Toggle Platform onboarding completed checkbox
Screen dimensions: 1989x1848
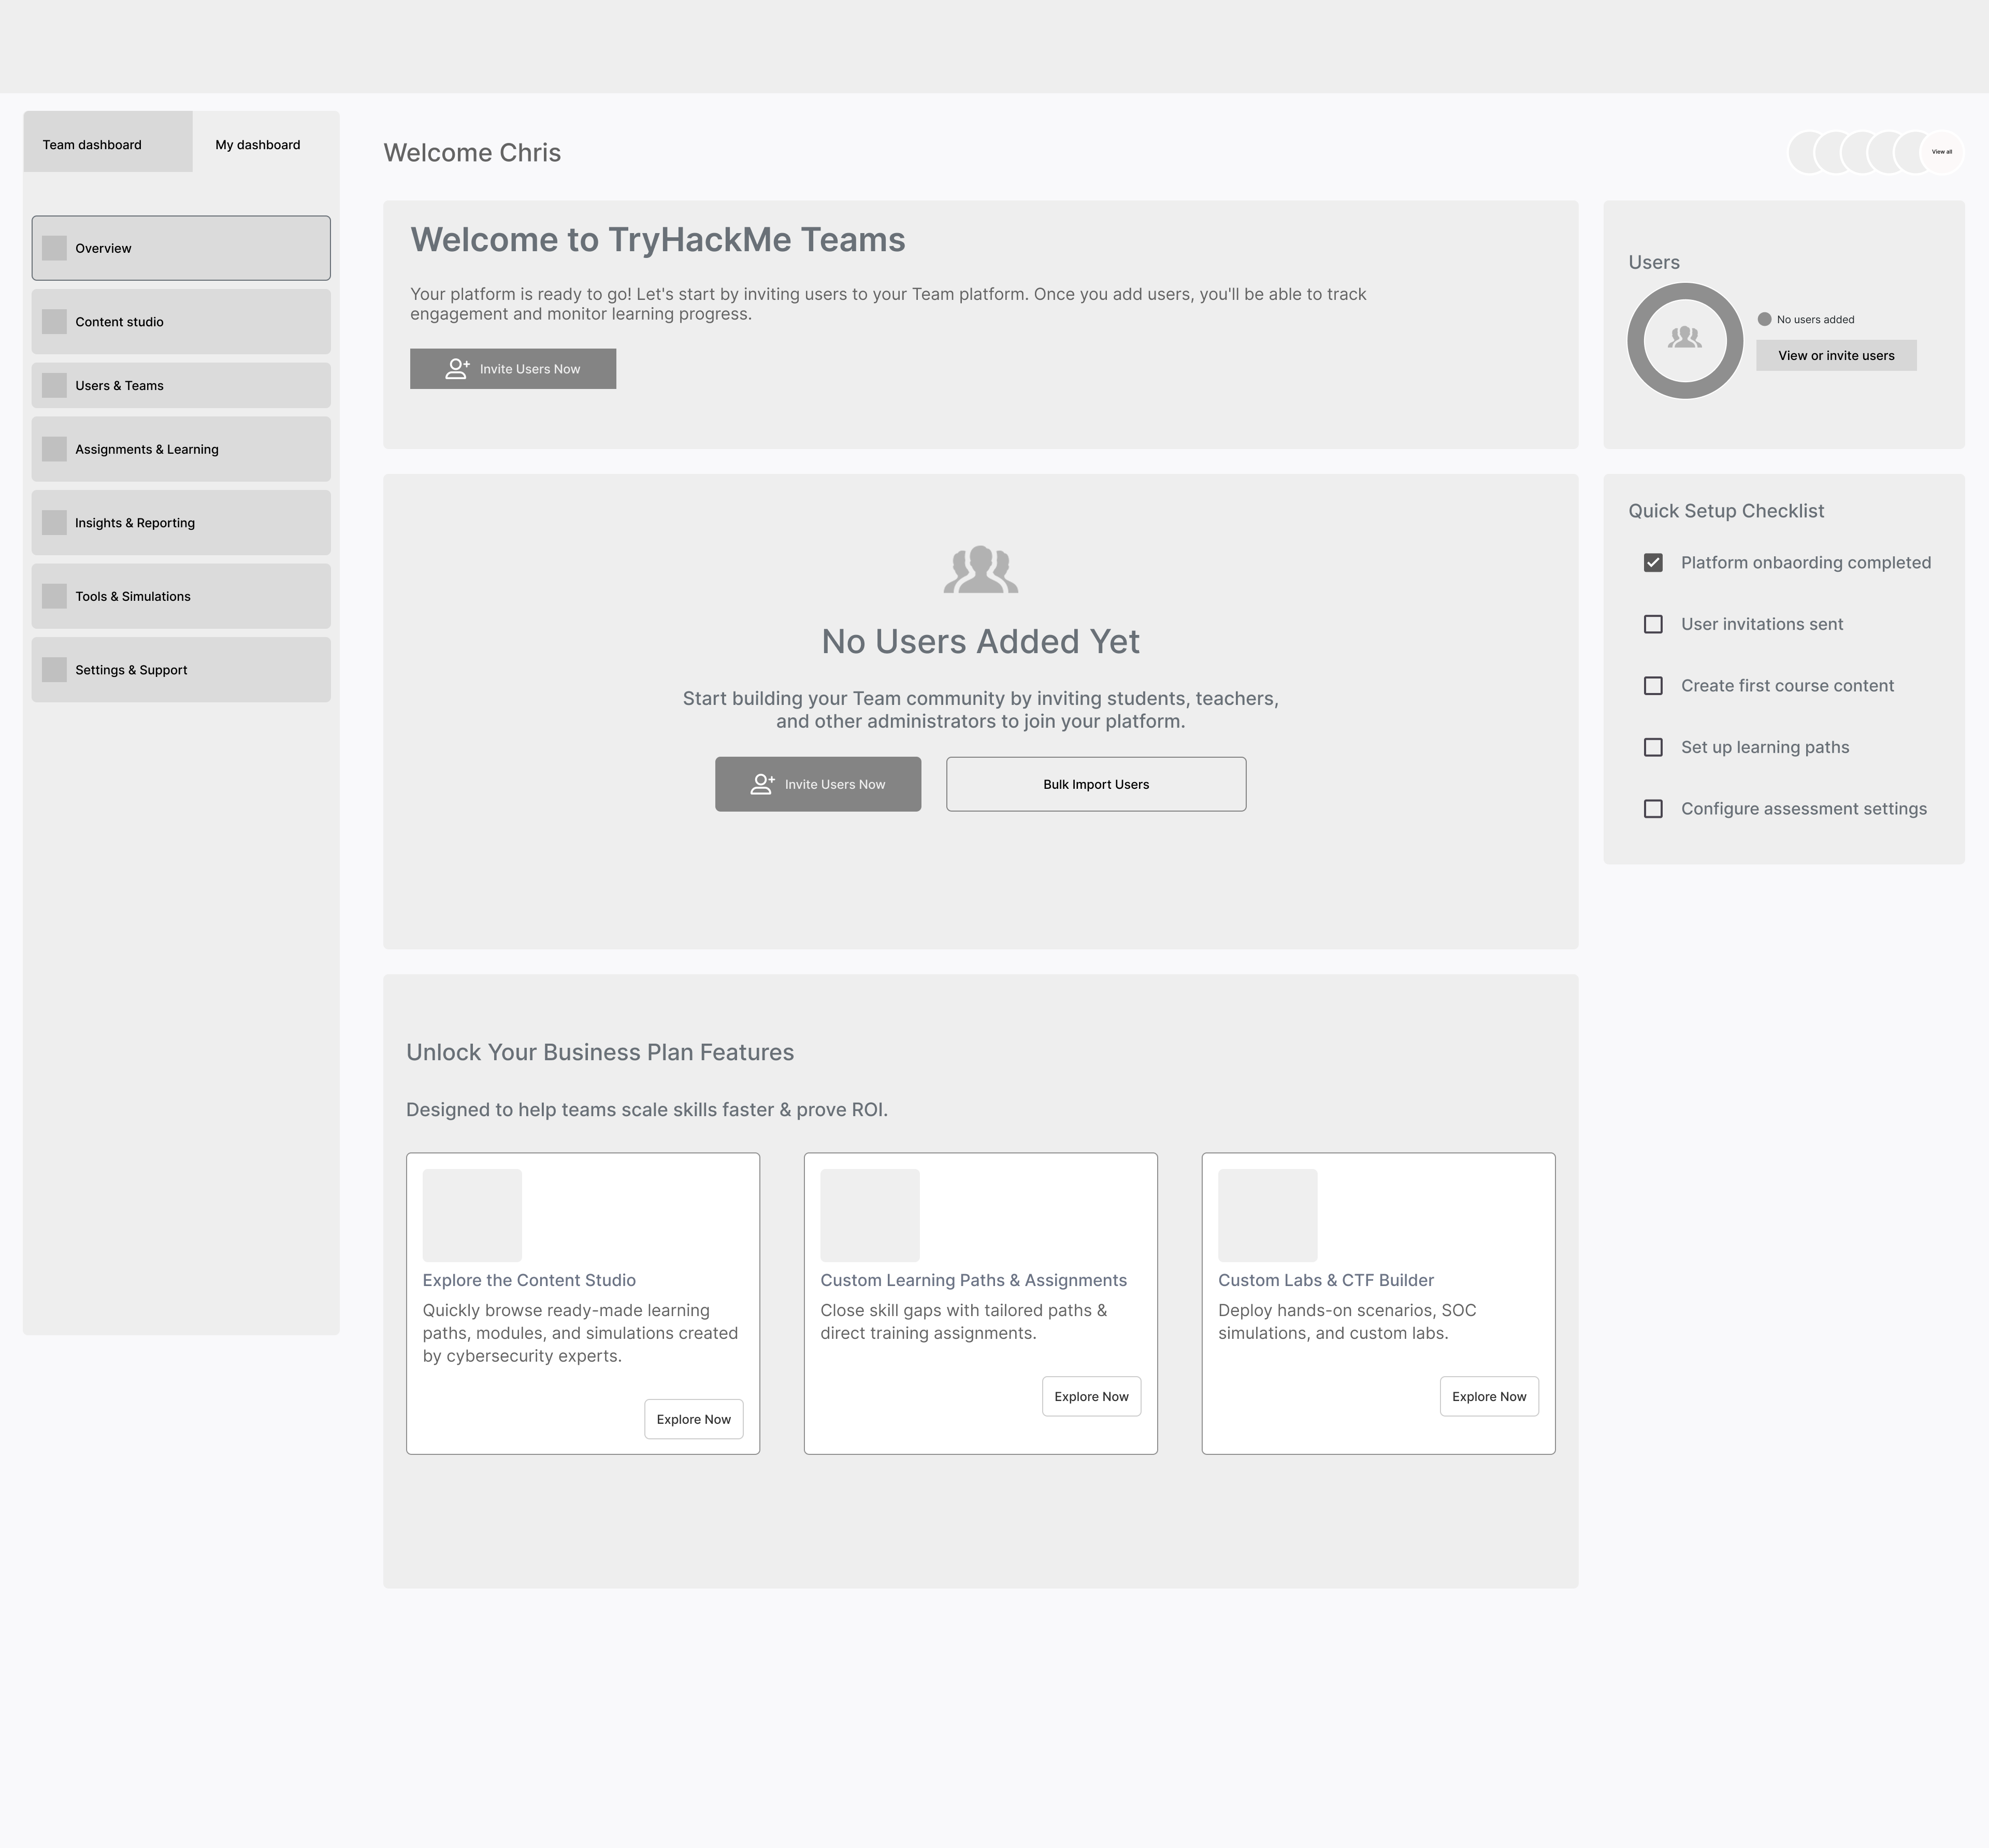[x=1653, y=563]
